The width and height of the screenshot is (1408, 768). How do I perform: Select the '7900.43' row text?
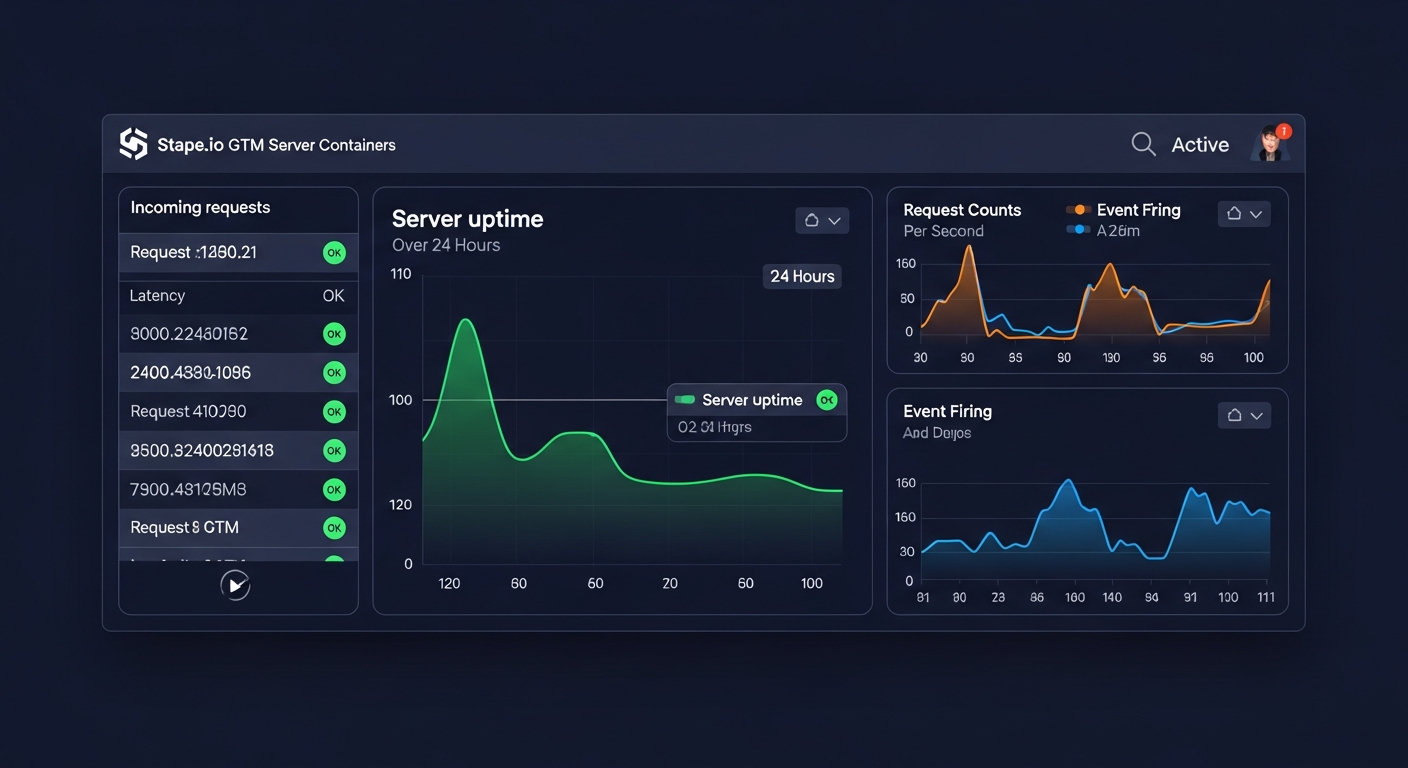[x=188, y=490]
